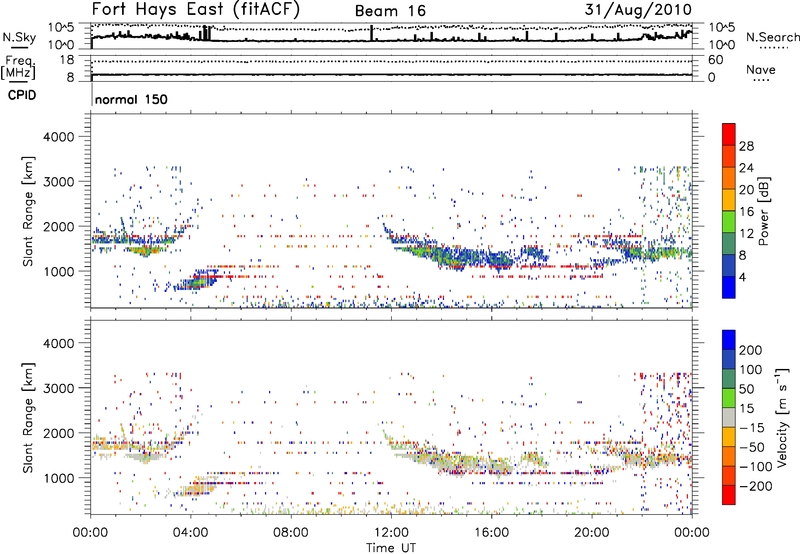Screen dimensions: 800x554
Task: Click the date '31/Aug/2010'
Action: (638, 9)
